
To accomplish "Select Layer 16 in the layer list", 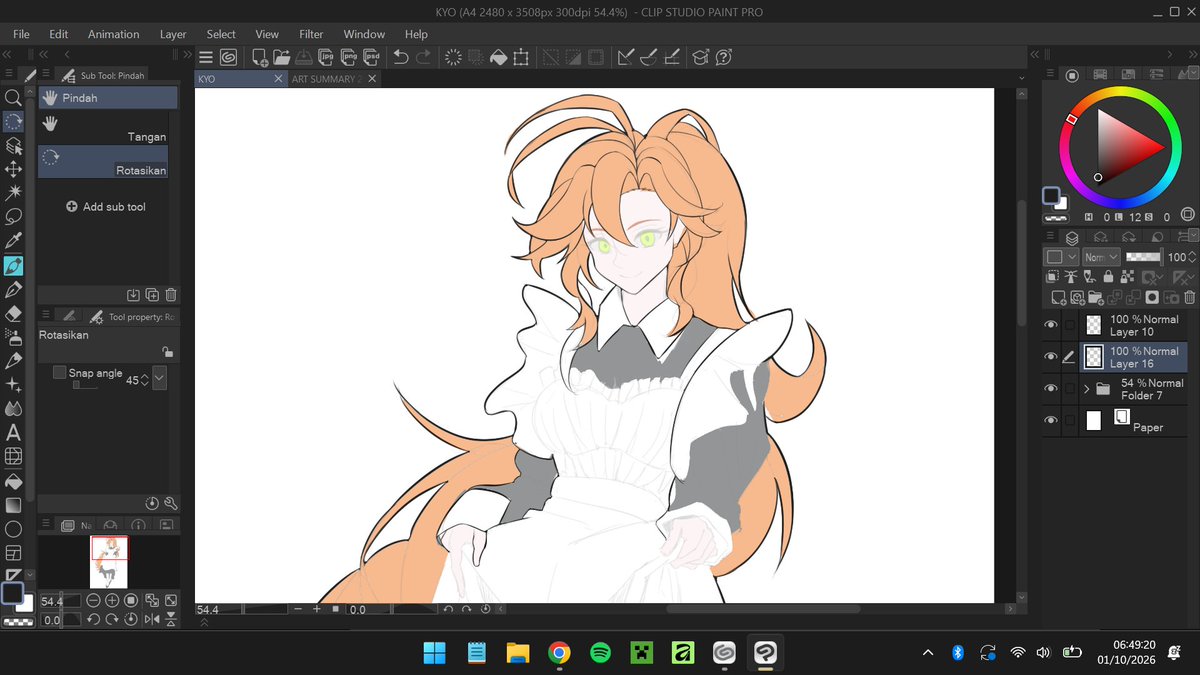I will (x=1134, y=357).
